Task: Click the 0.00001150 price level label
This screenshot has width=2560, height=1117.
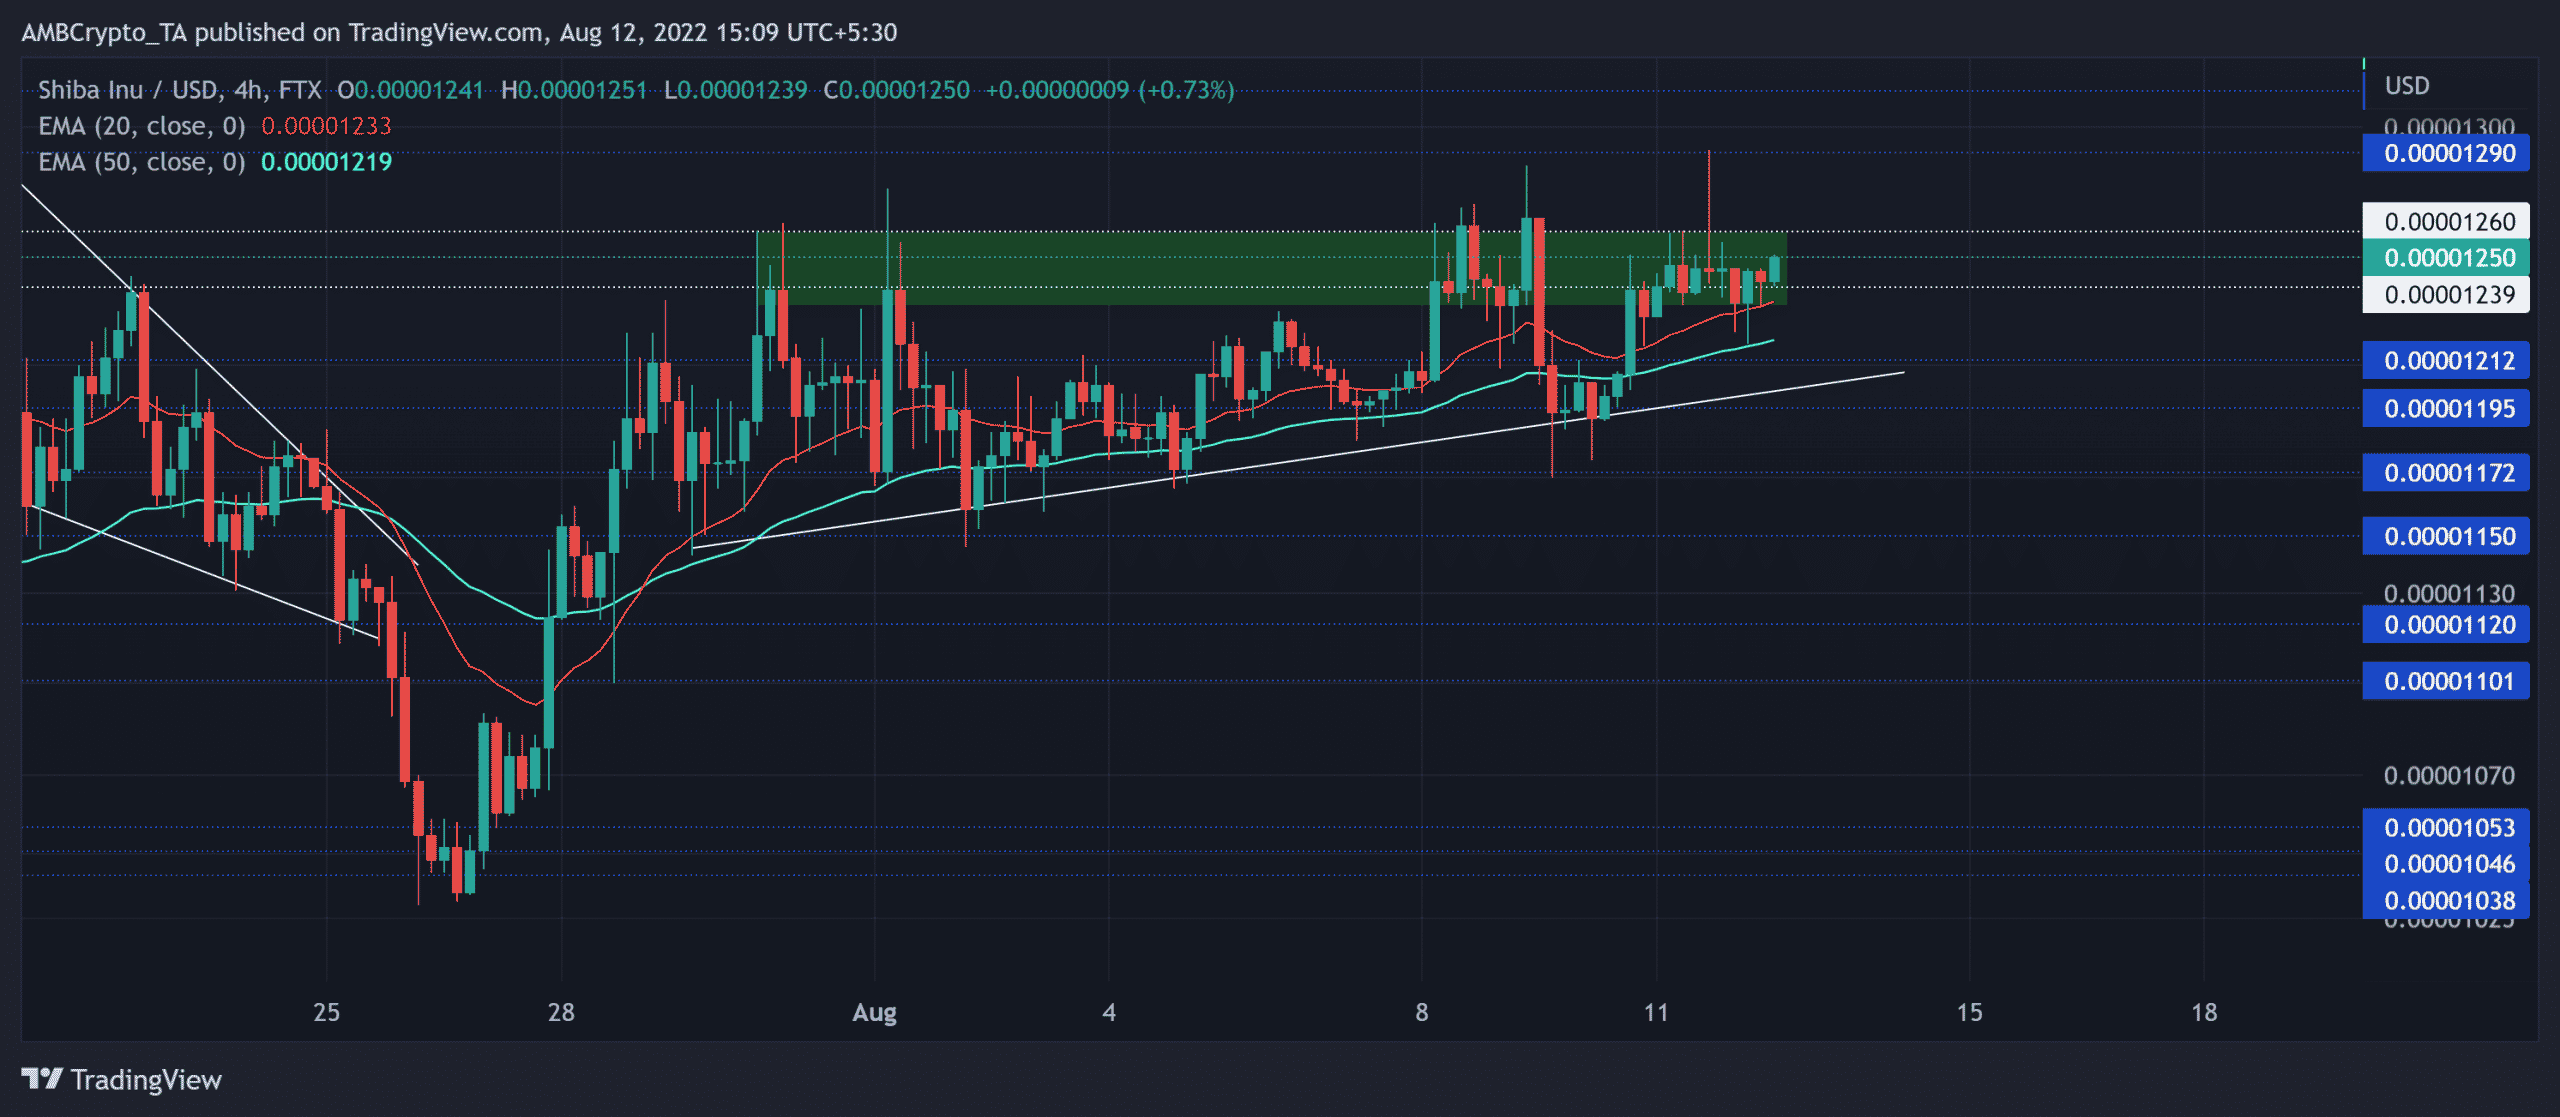Action: click(x=2446, y=536)
